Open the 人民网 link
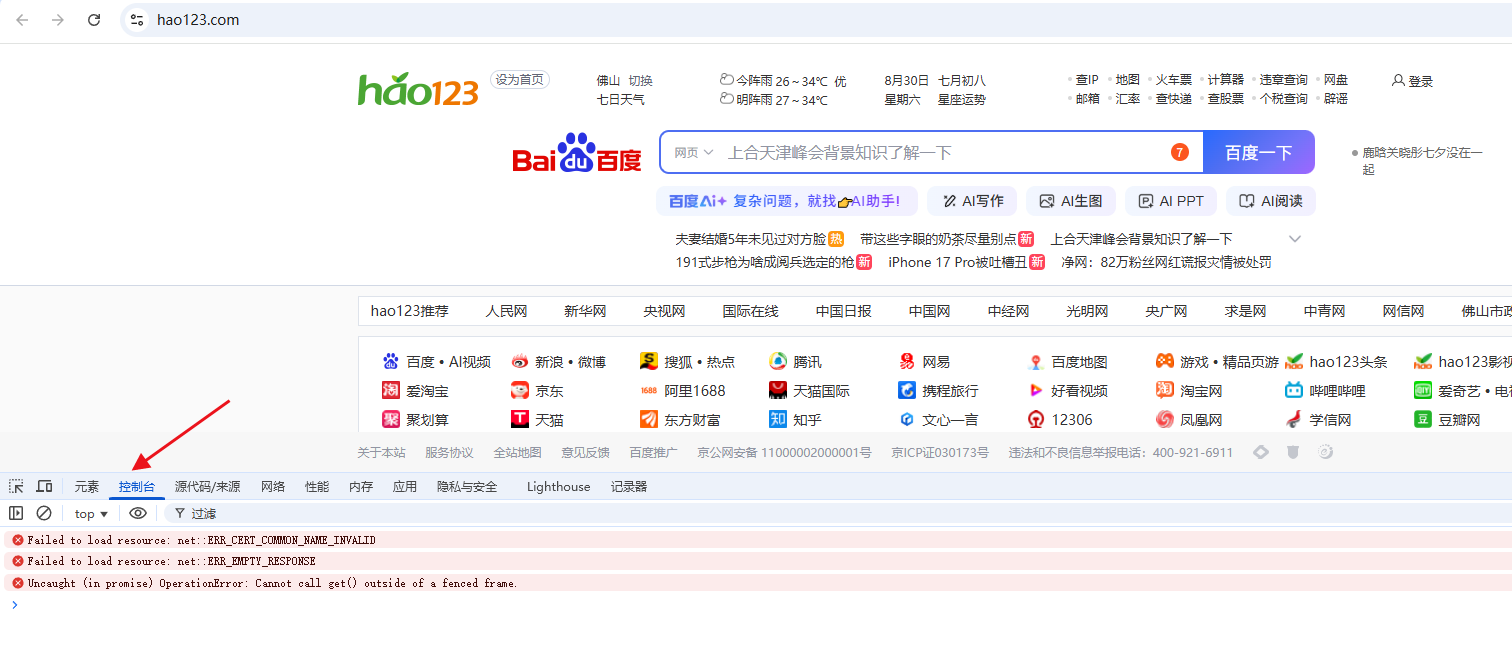Viewport: 1512px width, 671px height. tap(506, 311)
